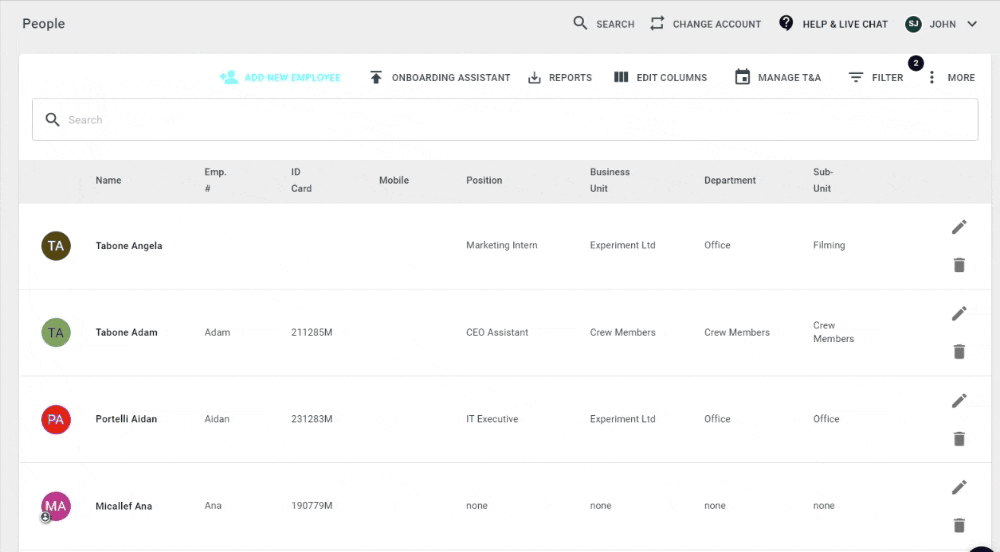Screen dimensions: 1000x552
Task: Click Tabone Angela's brown TA avatar
Action: click(x=56, y=246)
